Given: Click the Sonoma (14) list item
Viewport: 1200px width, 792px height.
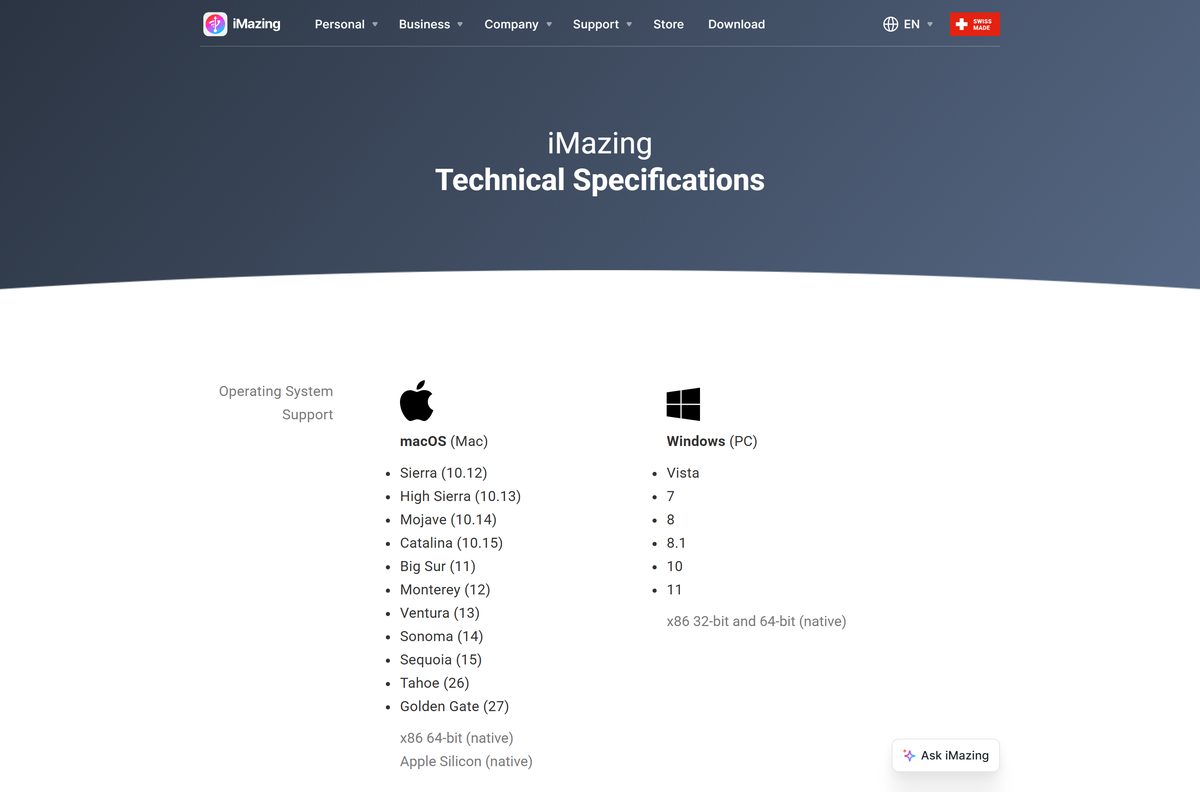Looking at the screenshot, I should (441, 636).
